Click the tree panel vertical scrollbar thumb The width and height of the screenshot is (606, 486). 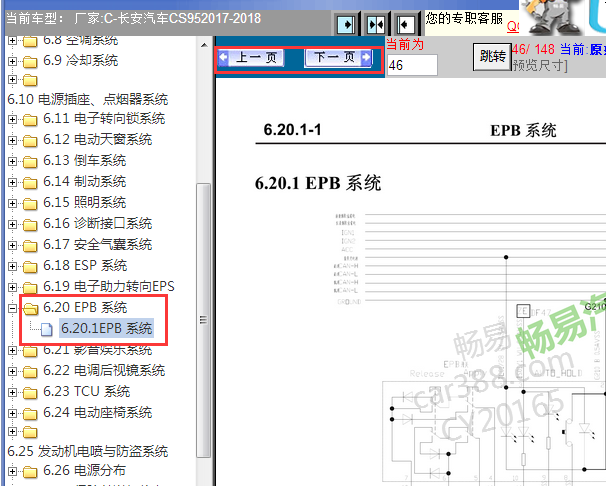(x=204, y=320)
